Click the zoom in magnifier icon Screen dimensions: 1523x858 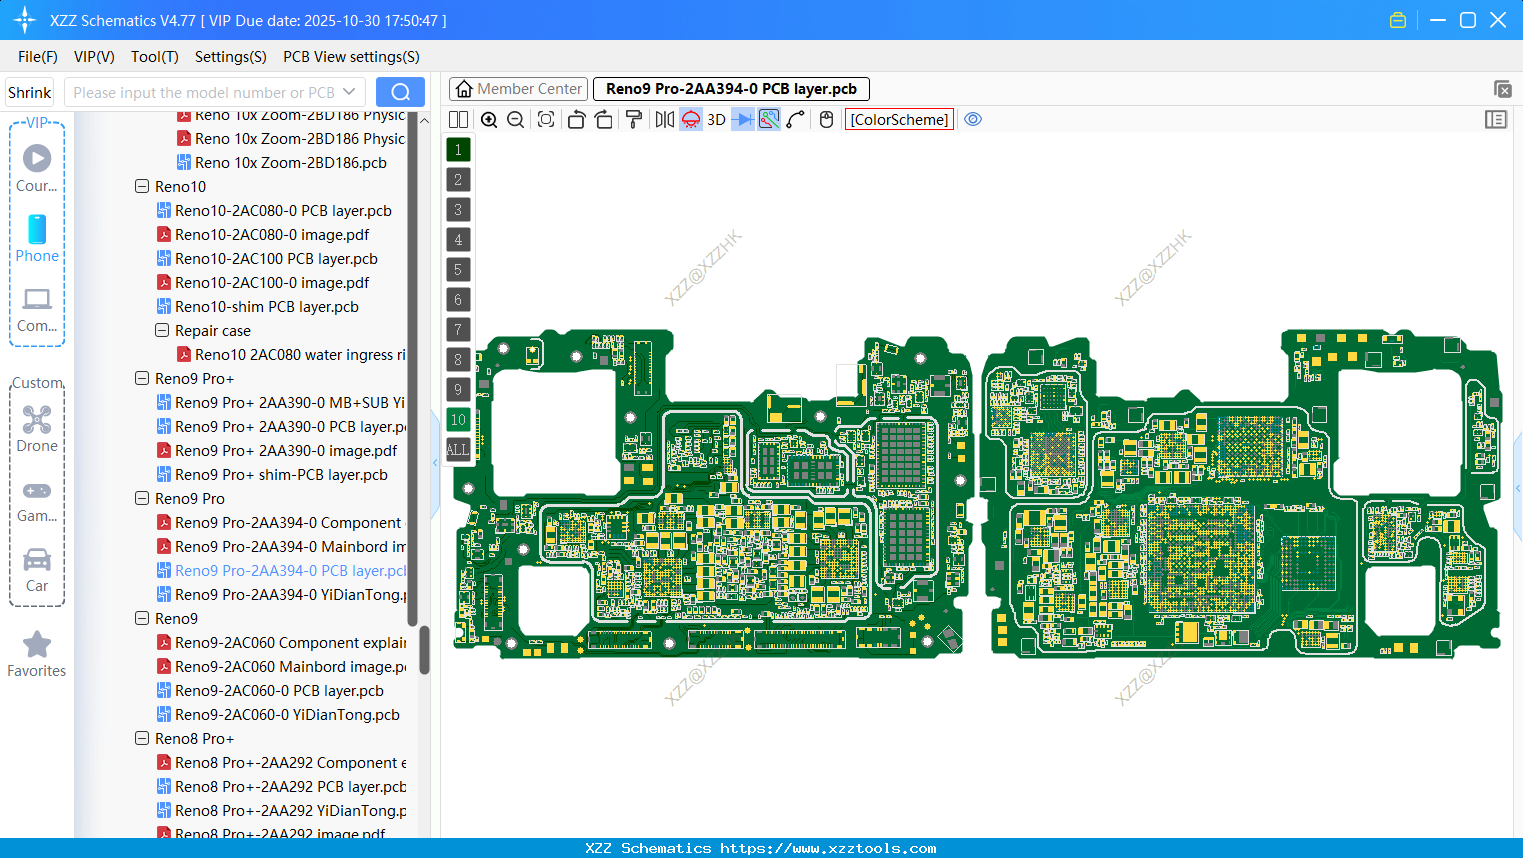pos(489,120)
